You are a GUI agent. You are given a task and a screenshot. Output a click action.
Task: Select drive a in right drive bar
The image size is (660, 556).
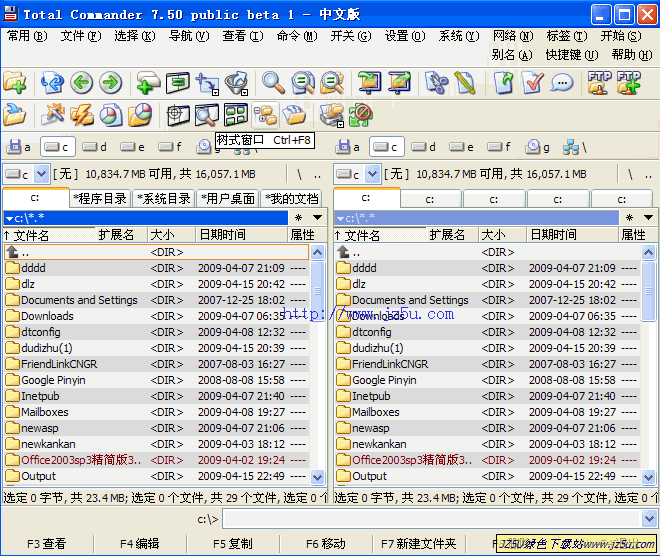click(349, 147)
